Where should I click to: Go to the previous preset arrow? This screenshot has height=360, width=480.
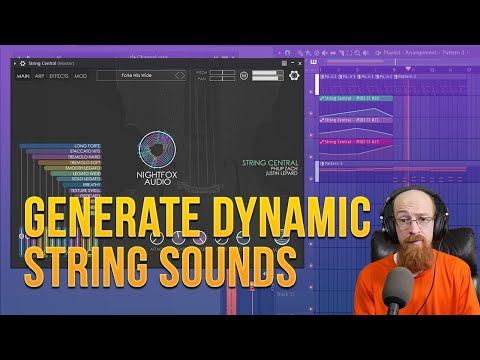[177, 76]
